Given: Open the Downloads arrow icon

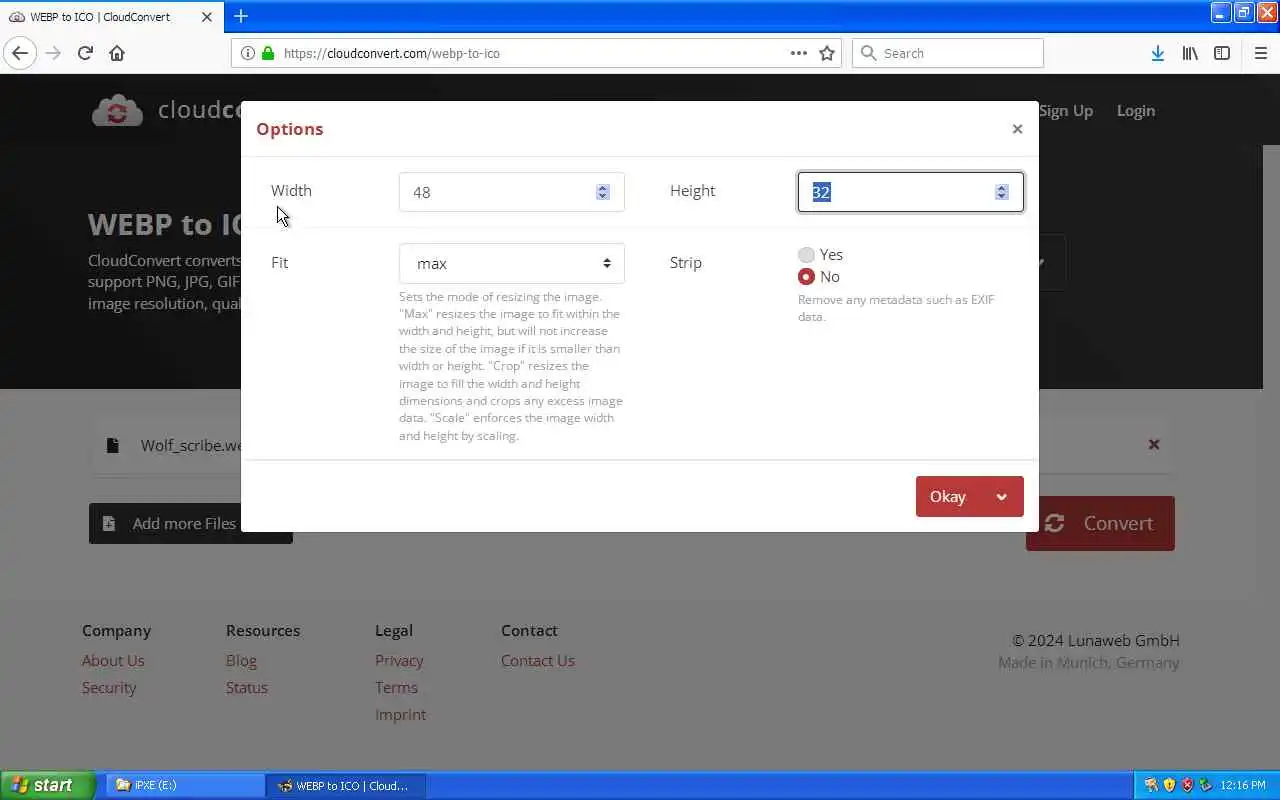Looking at the screenshot, I should click(1157, 53).
